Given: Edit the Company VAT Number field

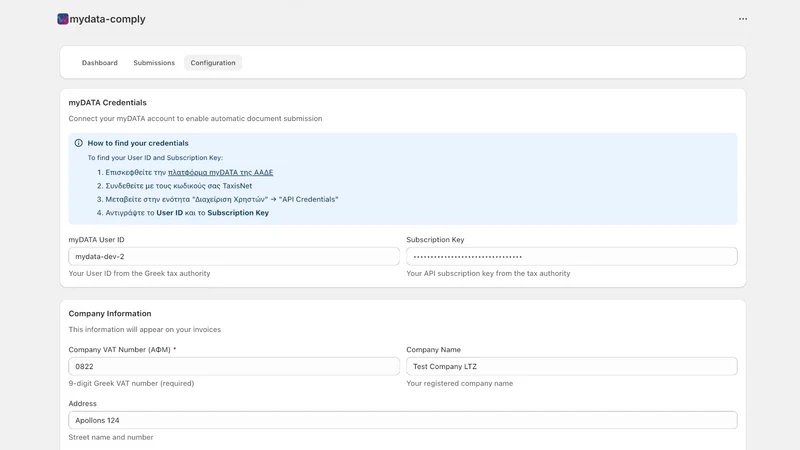Looking at the screenshot, I should click(x=234, y=366).
